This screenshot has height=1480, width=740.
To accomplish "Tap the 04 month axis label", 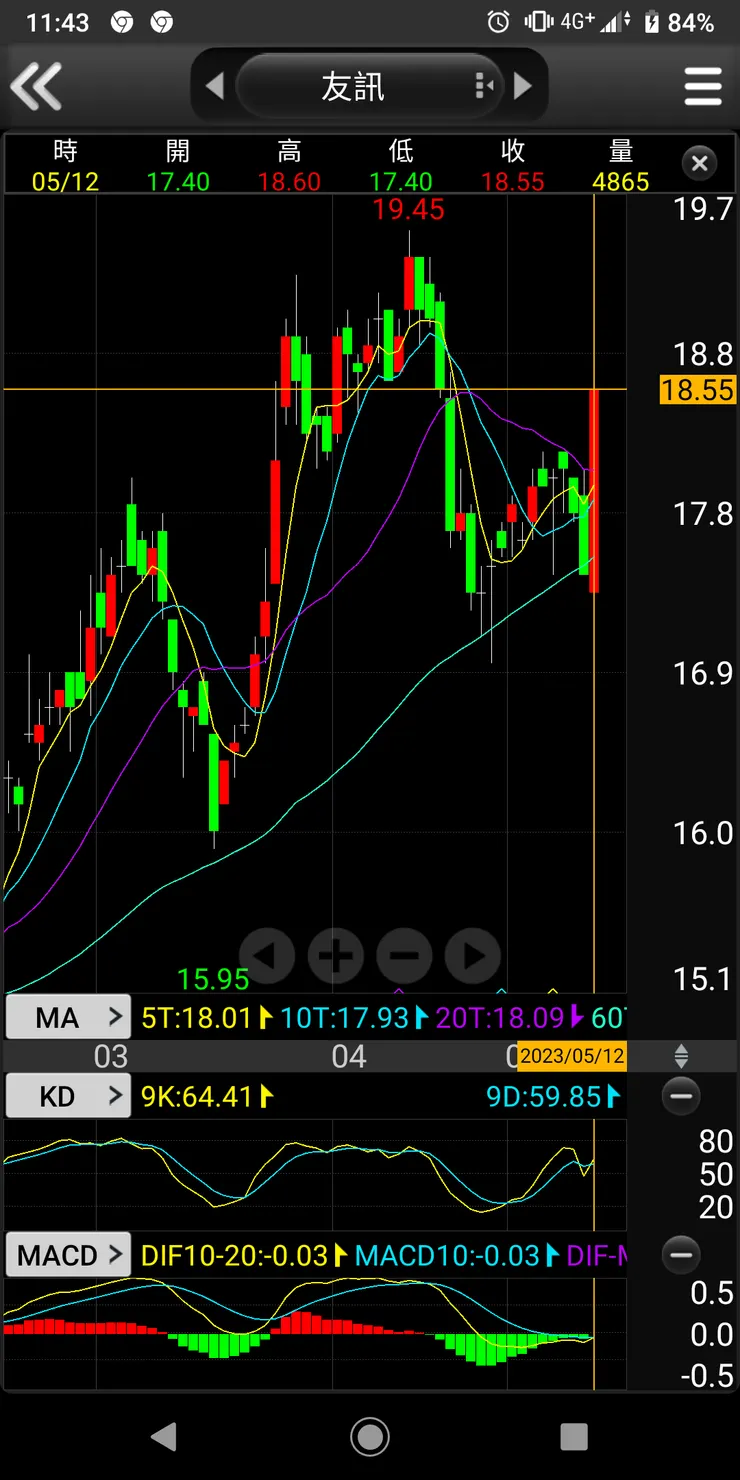I will click(349, 1056).
